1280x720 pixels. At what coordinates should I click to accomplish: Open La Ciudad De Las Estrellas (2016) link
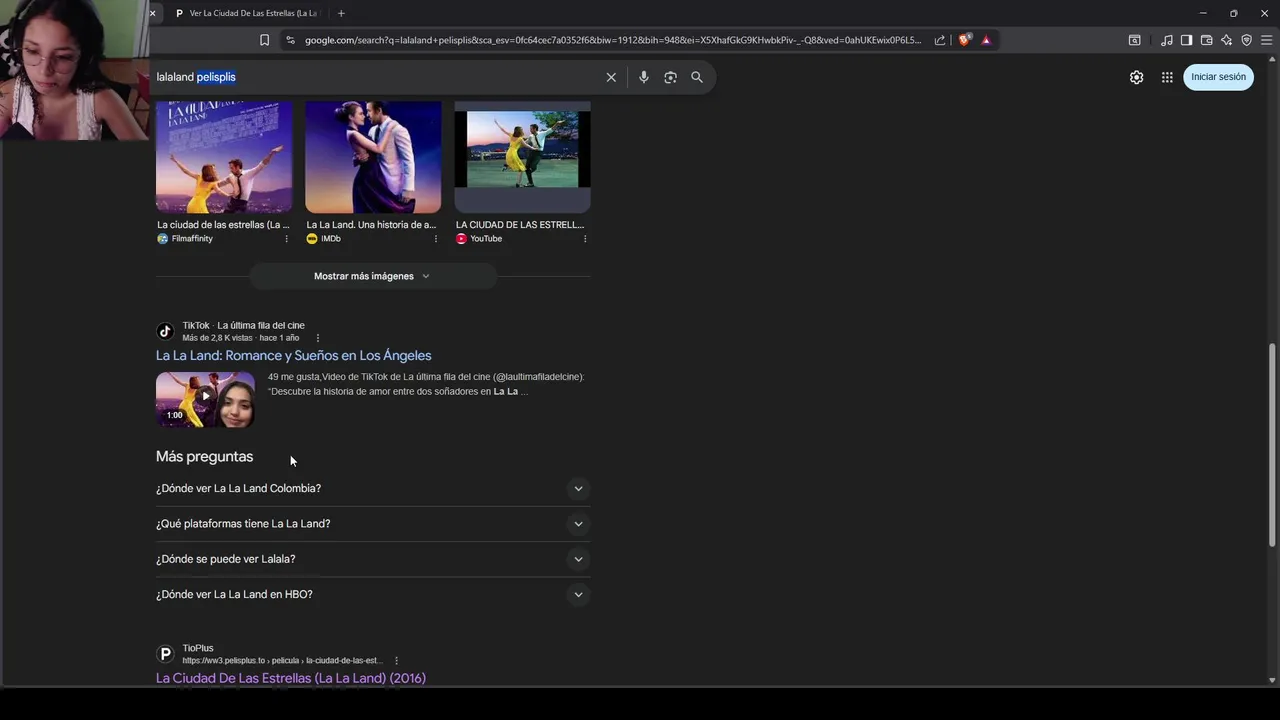[x=291, y=678]
